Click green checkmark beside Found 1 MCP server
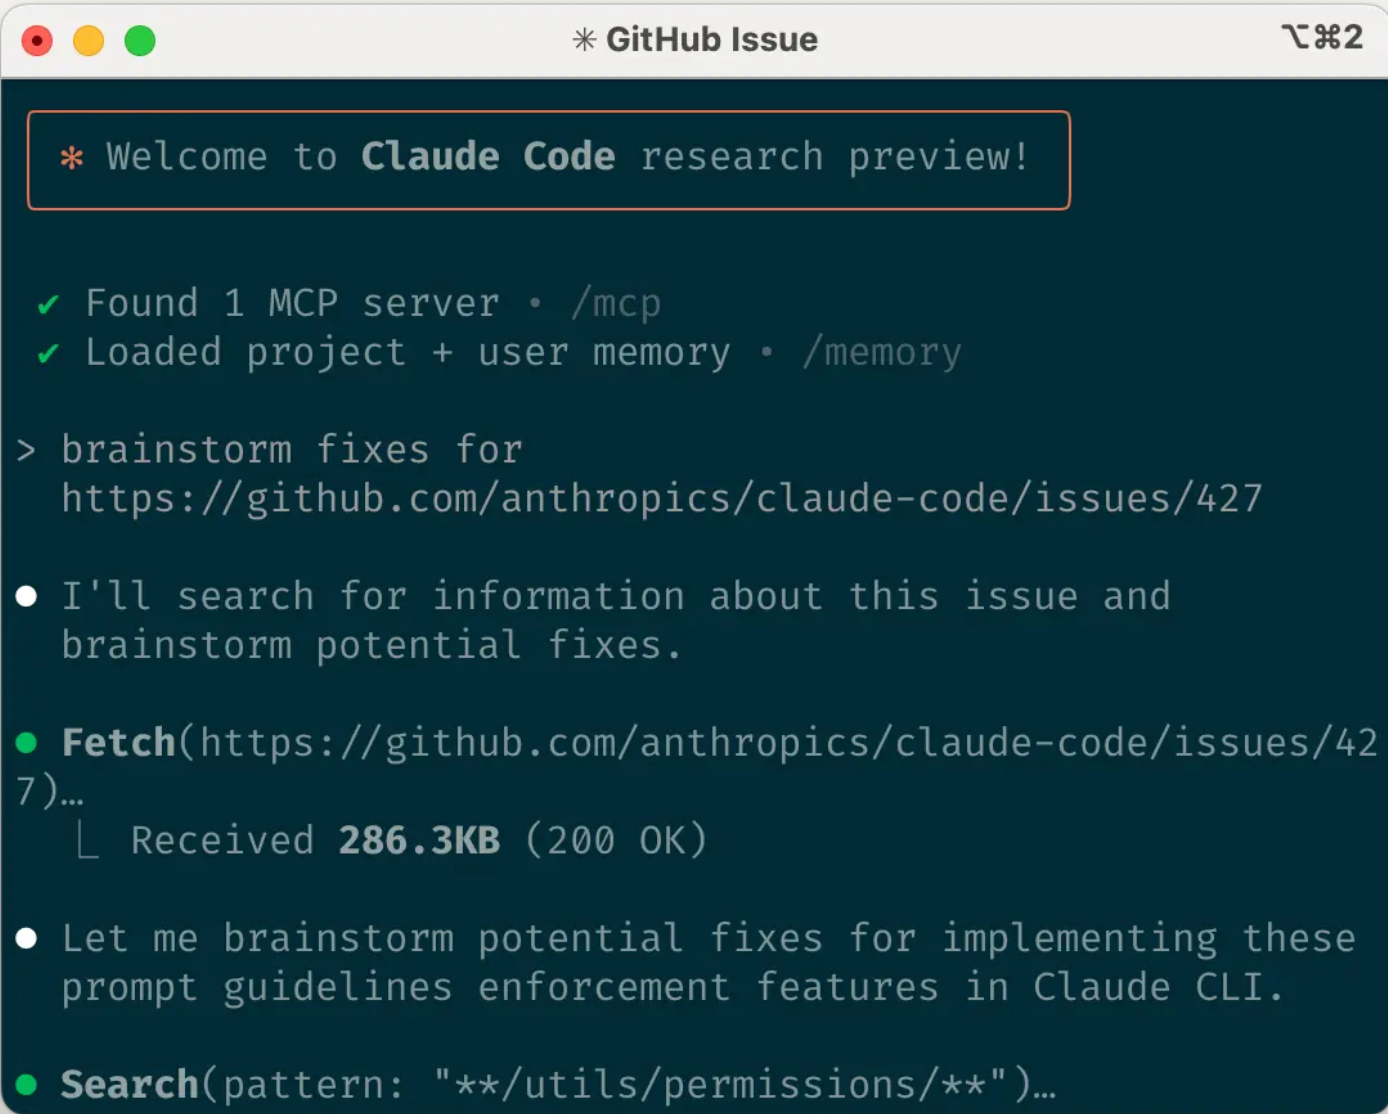Viewport: 1388px width, 1114px height. (x=48, y=304)
